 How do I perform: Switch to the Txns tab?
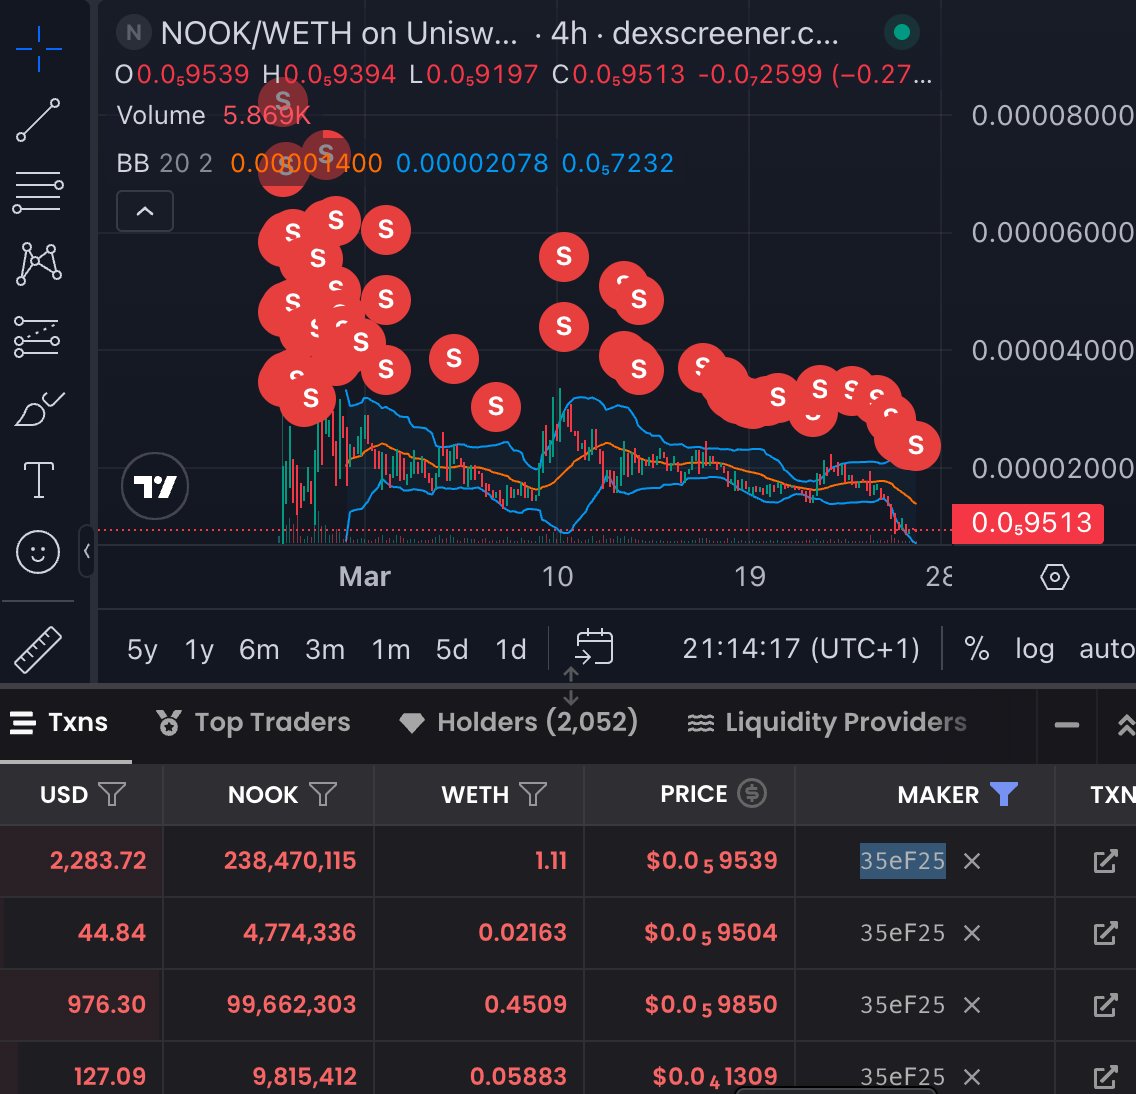(x=59, y=722)
